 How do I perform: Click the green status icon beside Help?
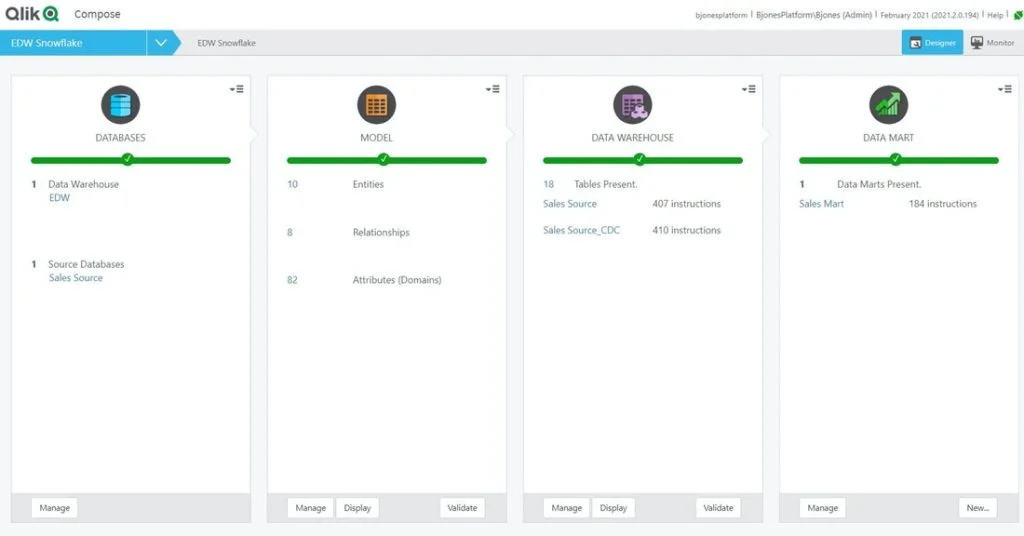click(1016, 15)
